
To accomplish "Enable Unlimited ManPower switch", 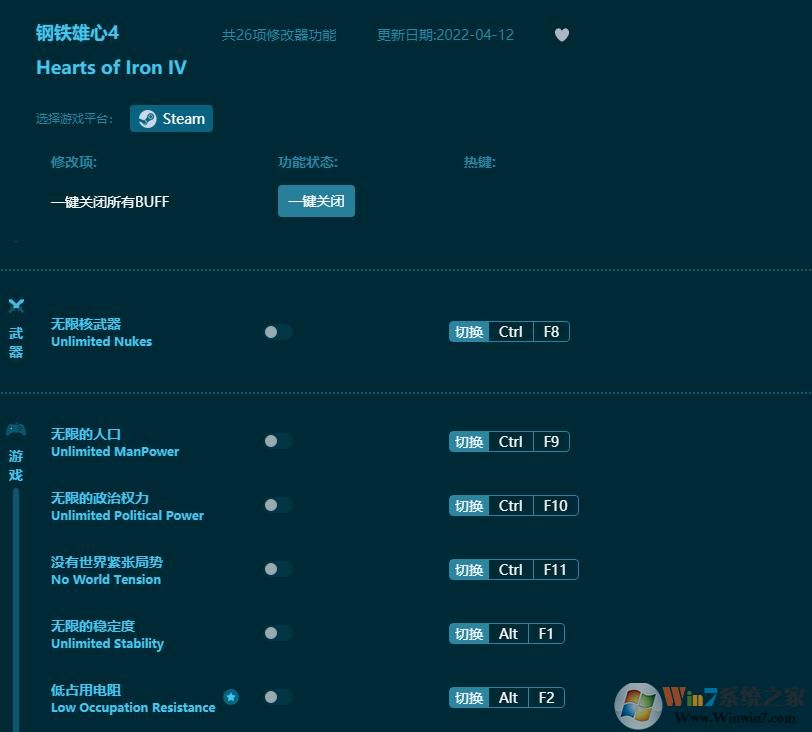I will click(x=278, y=441).
